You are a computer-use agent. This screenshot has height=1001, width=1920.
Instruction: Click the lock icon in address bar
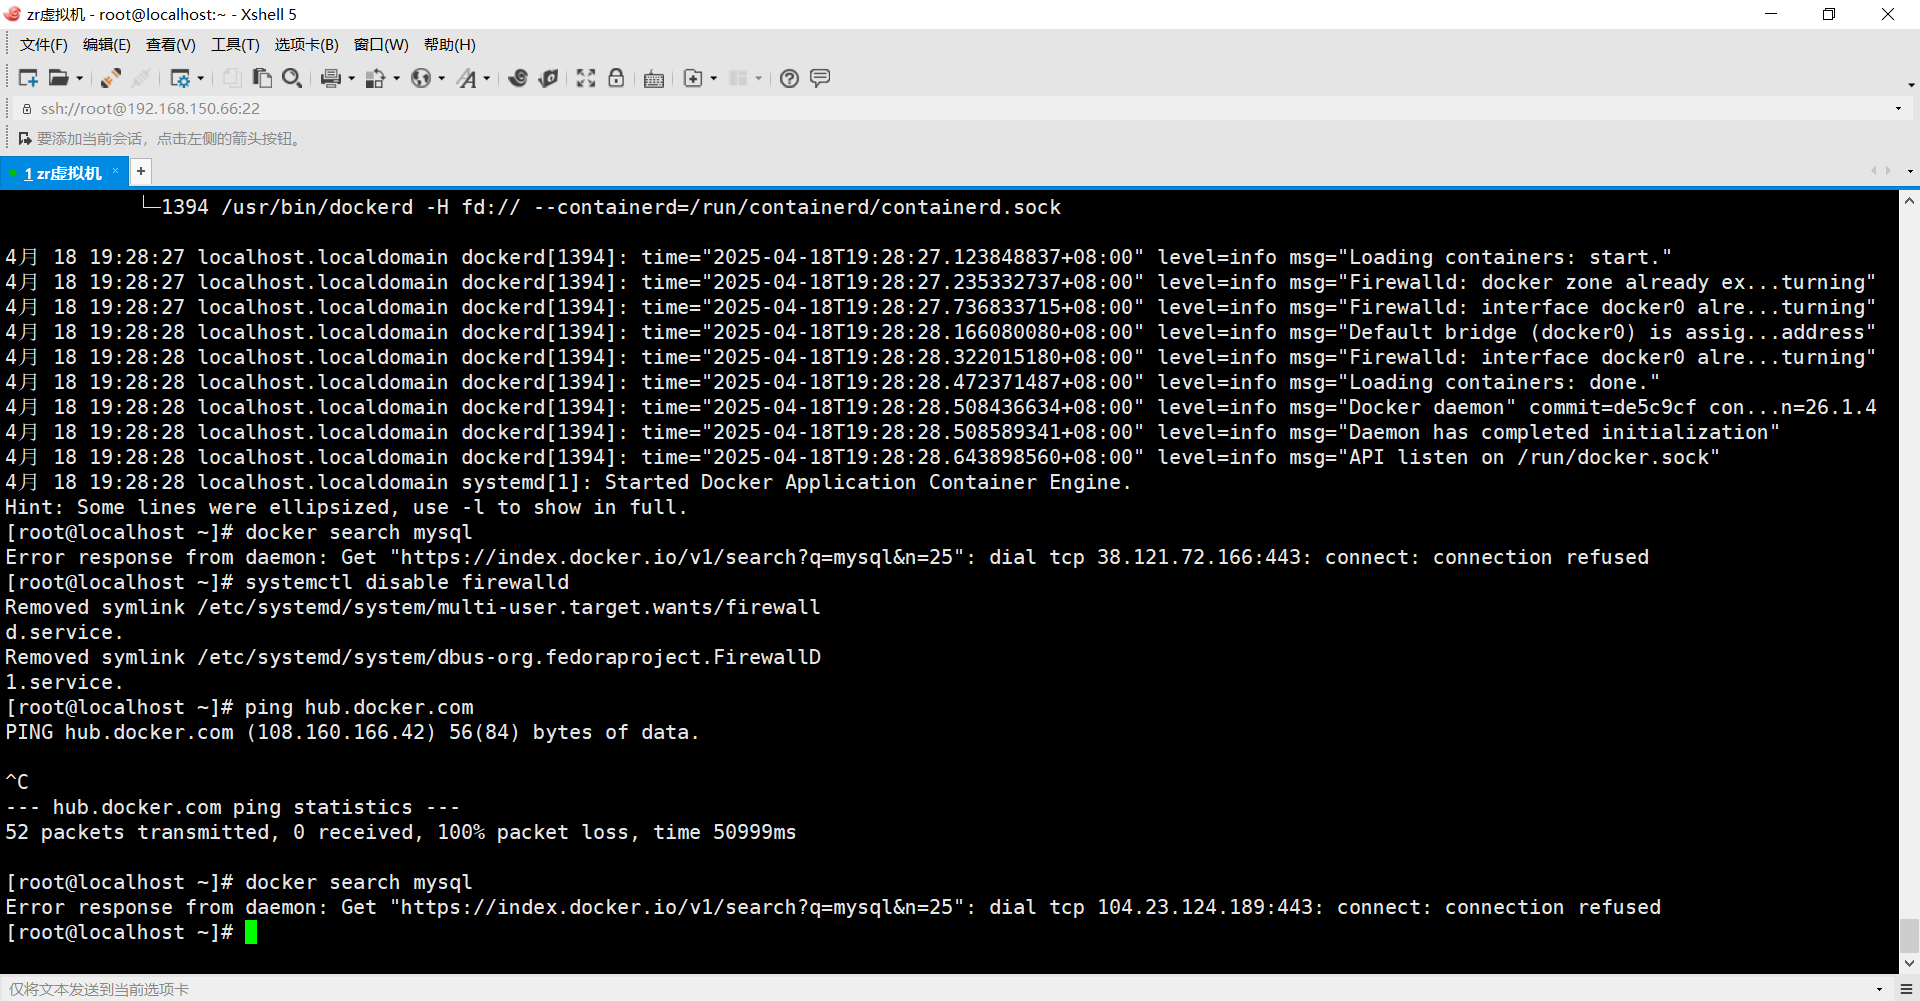(27, 108)
